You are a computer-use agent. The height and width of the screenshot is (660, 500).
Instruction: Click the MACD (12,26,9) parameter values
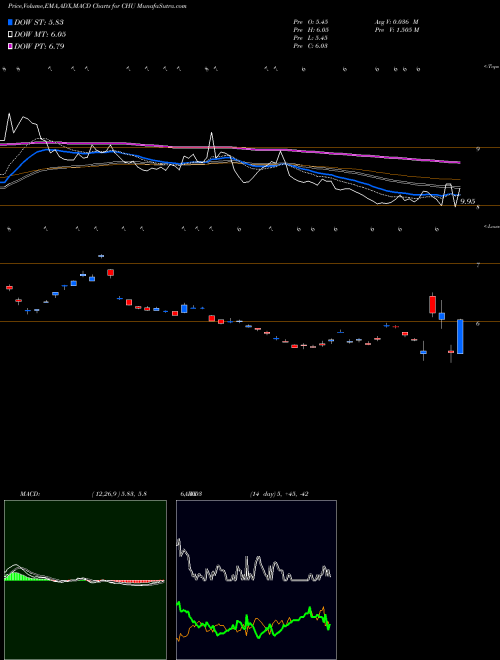(119, 494)
